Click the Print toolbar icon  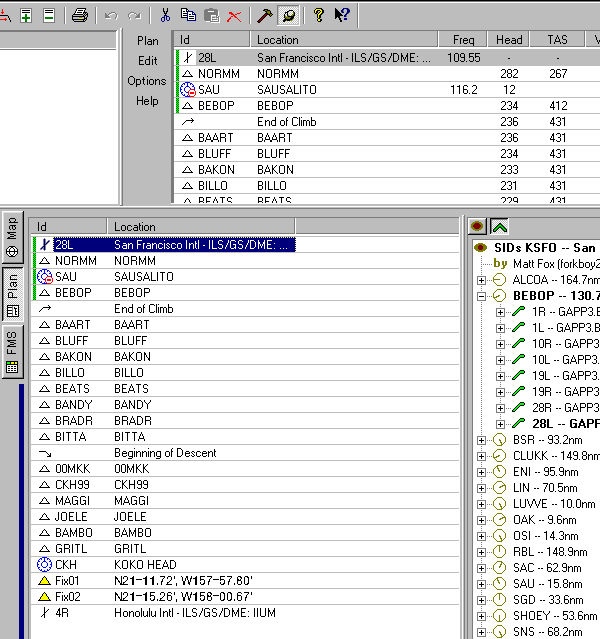[80, 15]
